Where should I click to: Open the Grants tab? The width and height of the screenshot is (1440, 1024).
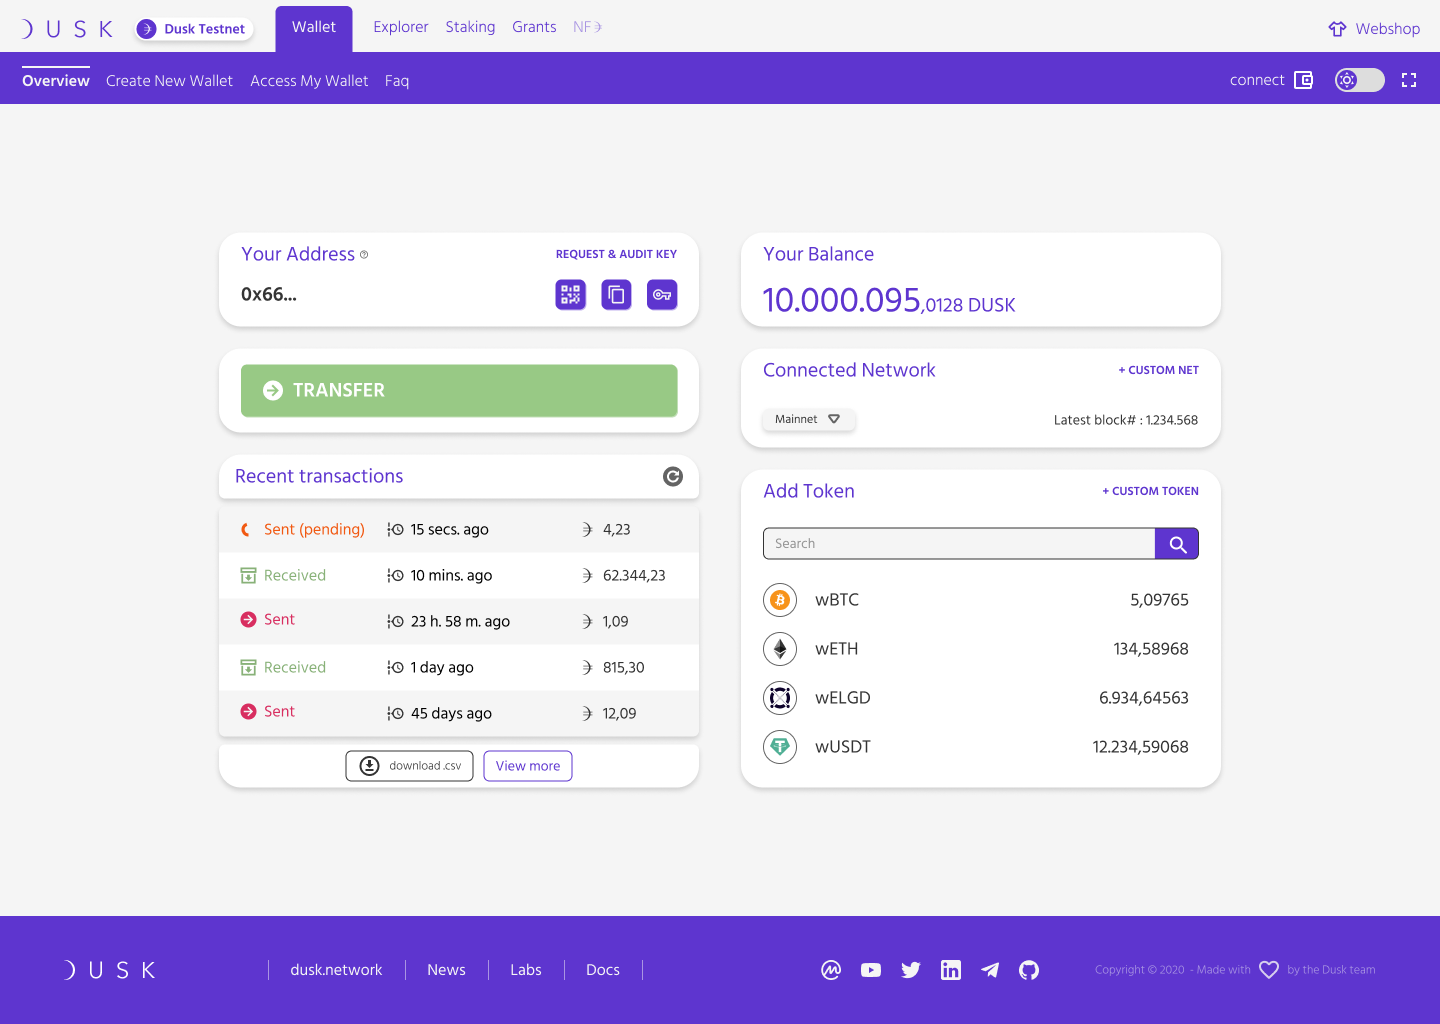coord(534,27)
